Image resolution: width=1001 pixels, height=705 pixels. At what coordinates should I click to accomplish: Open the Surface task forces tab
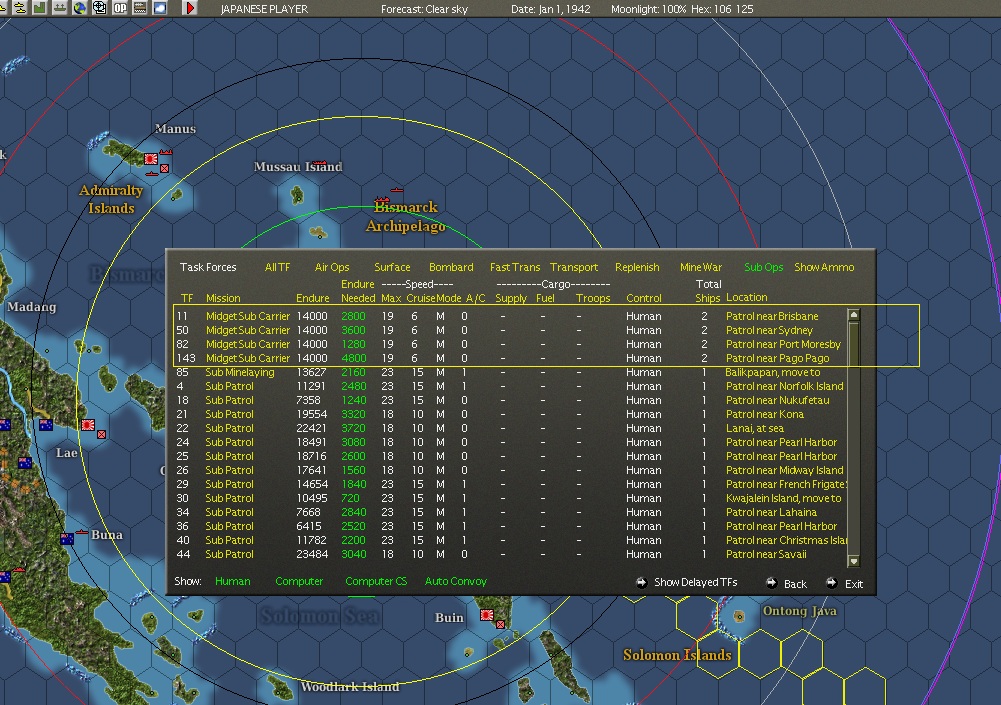click(x=392, y=267)
